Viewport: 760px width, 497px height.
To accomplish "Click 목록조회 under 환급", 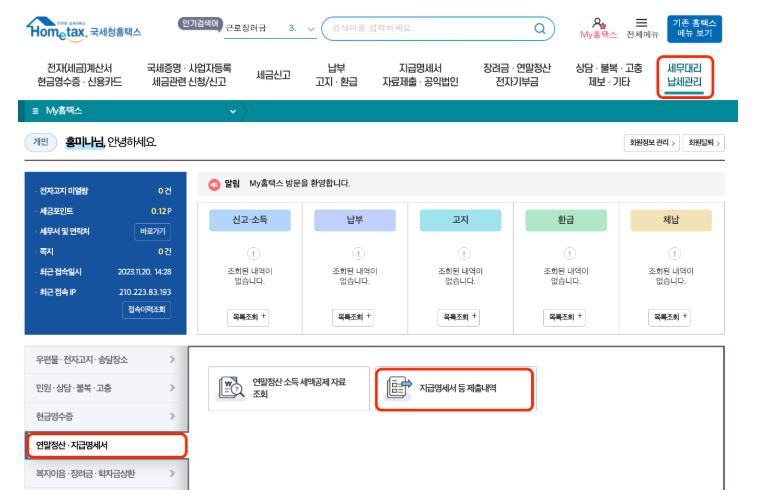I will (x=564, y=317).
